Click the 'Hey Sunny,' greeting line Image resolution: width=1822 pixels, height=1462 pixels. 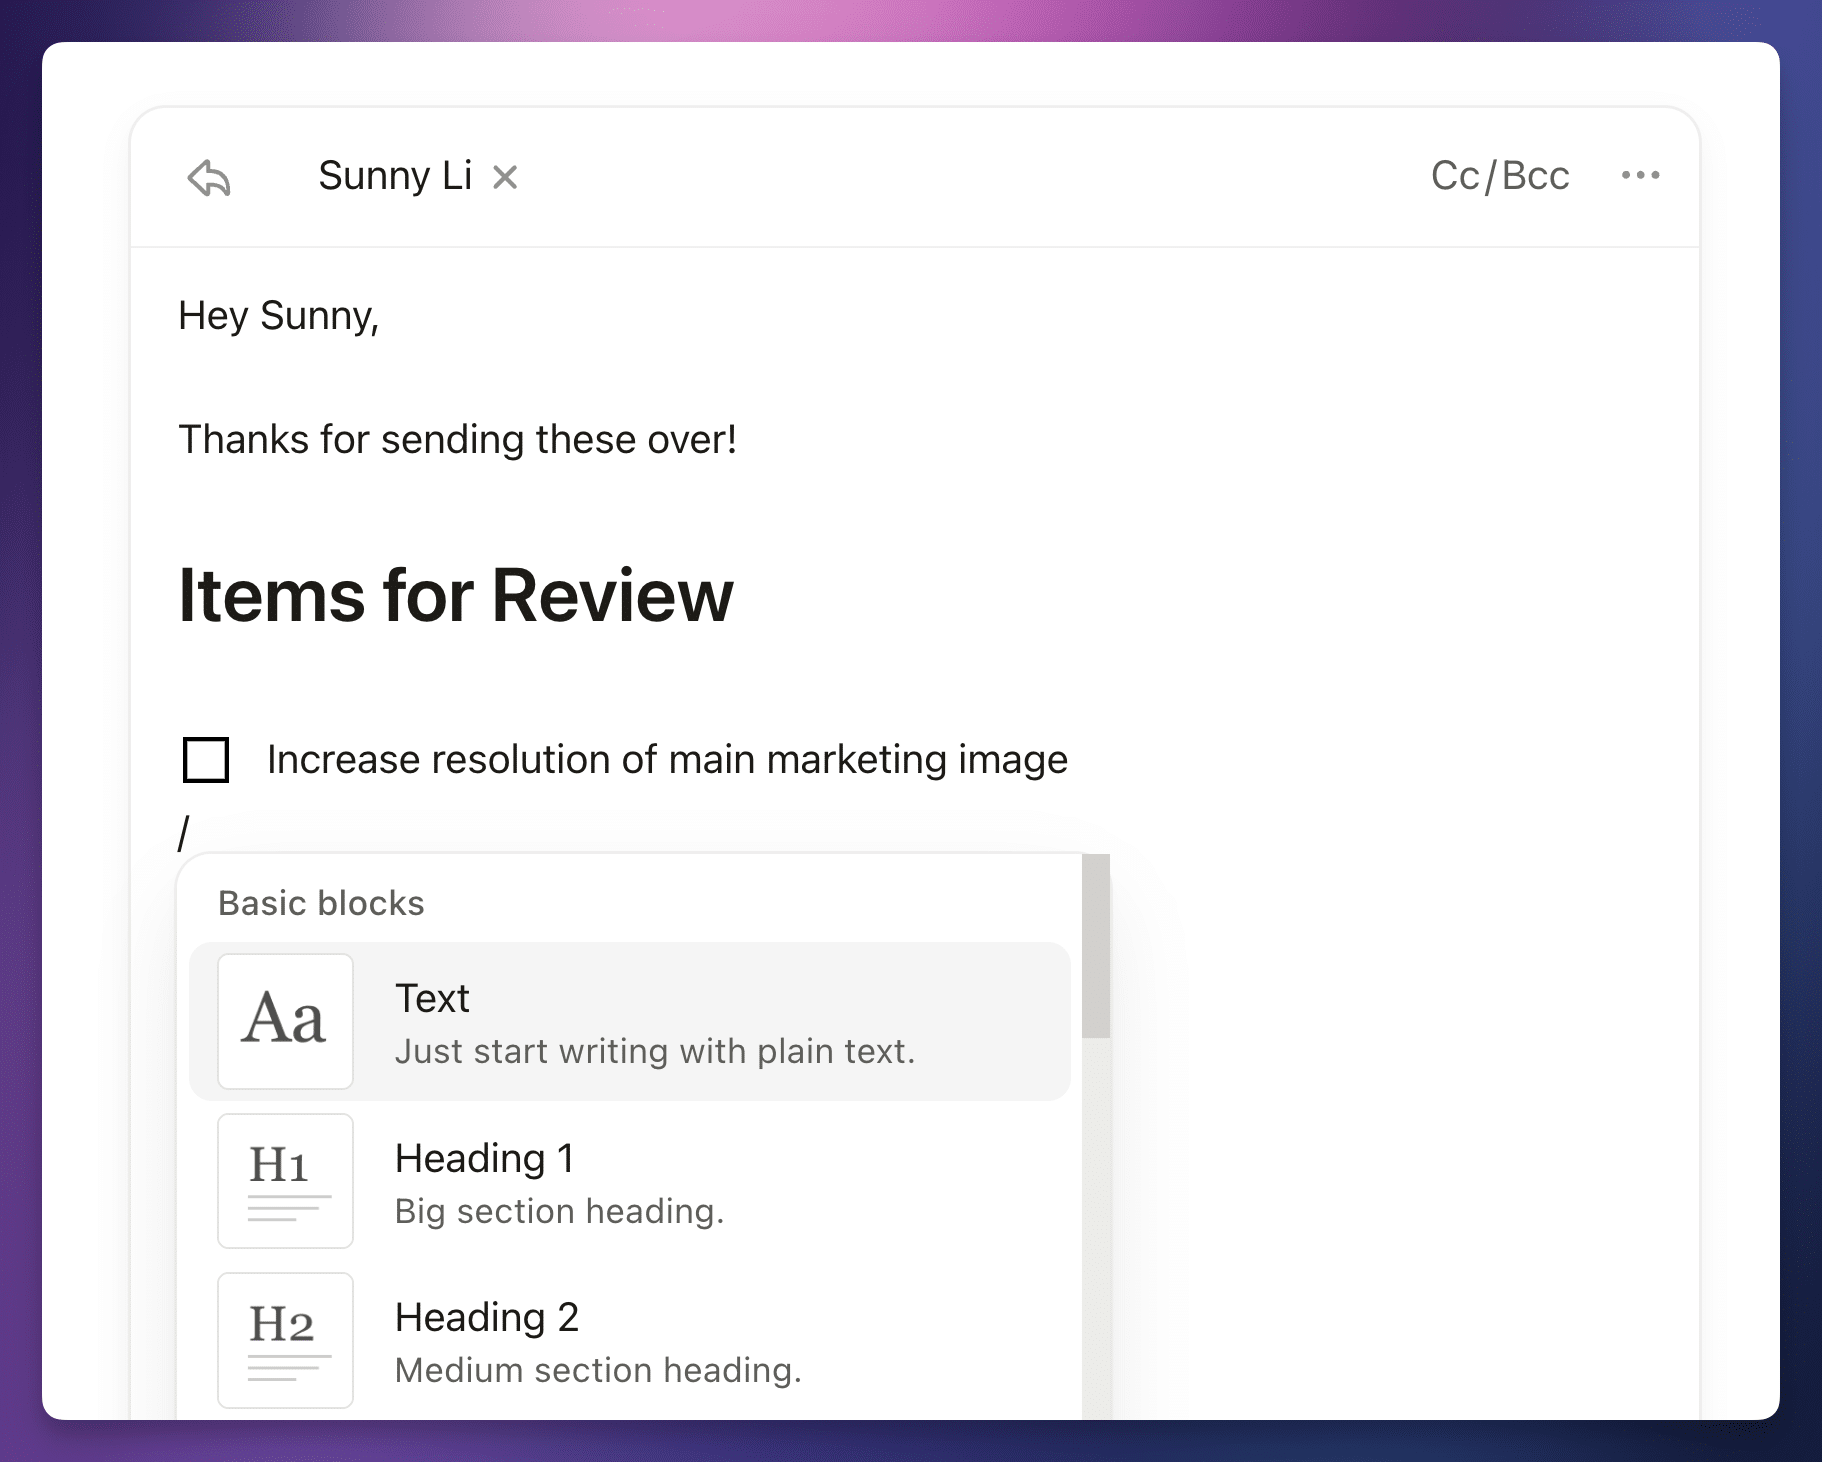point(279,317)
